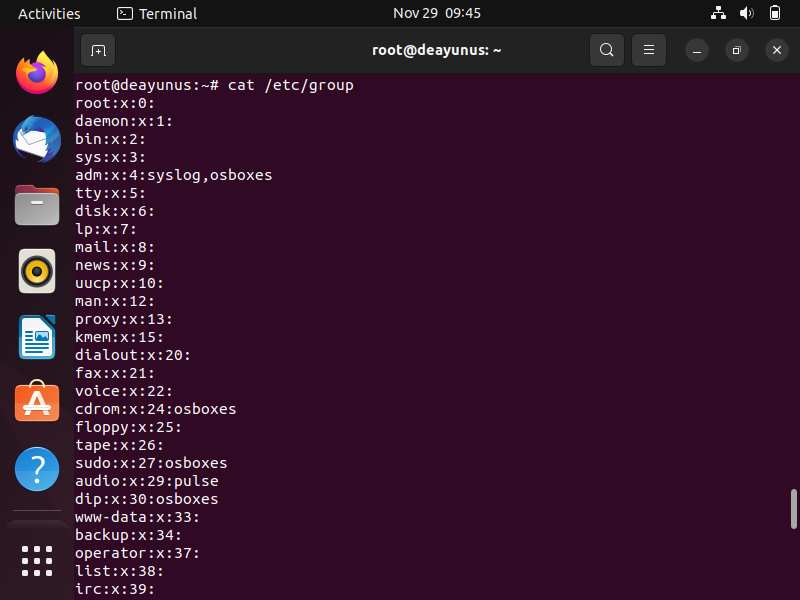Open Thunderbird mail from dock
The image size is (800, 600).
tap(37, 139)
